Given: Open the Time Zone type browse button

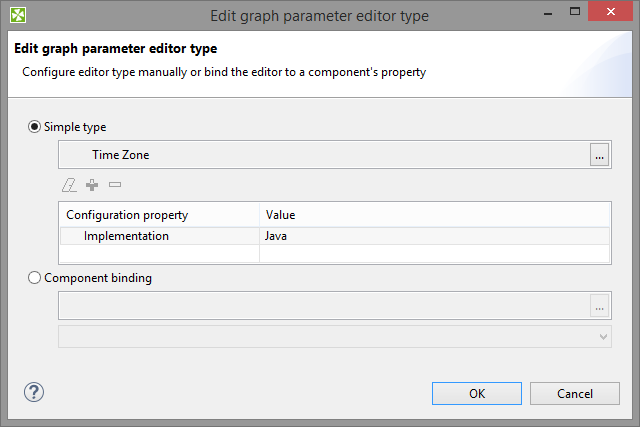Looking at the screenshot, I should tap(599, 155).
